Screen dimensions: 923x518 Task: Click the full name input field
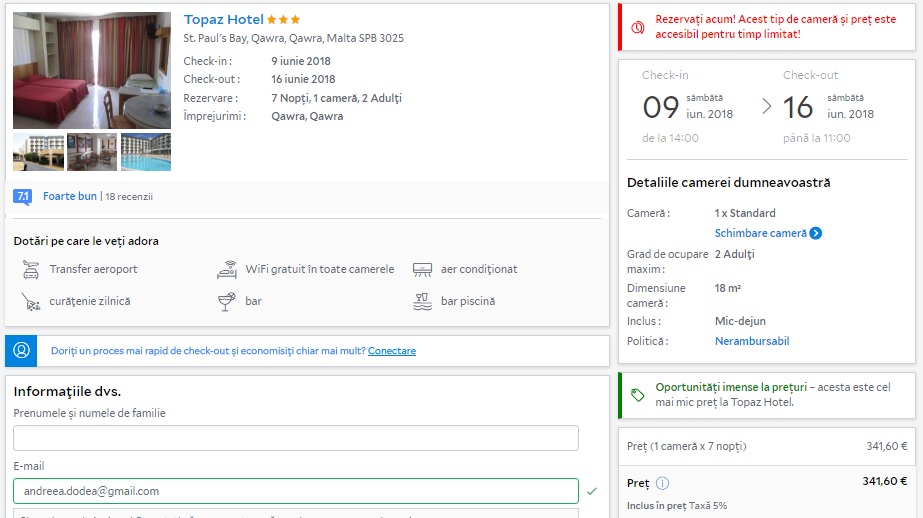(295, 438)
